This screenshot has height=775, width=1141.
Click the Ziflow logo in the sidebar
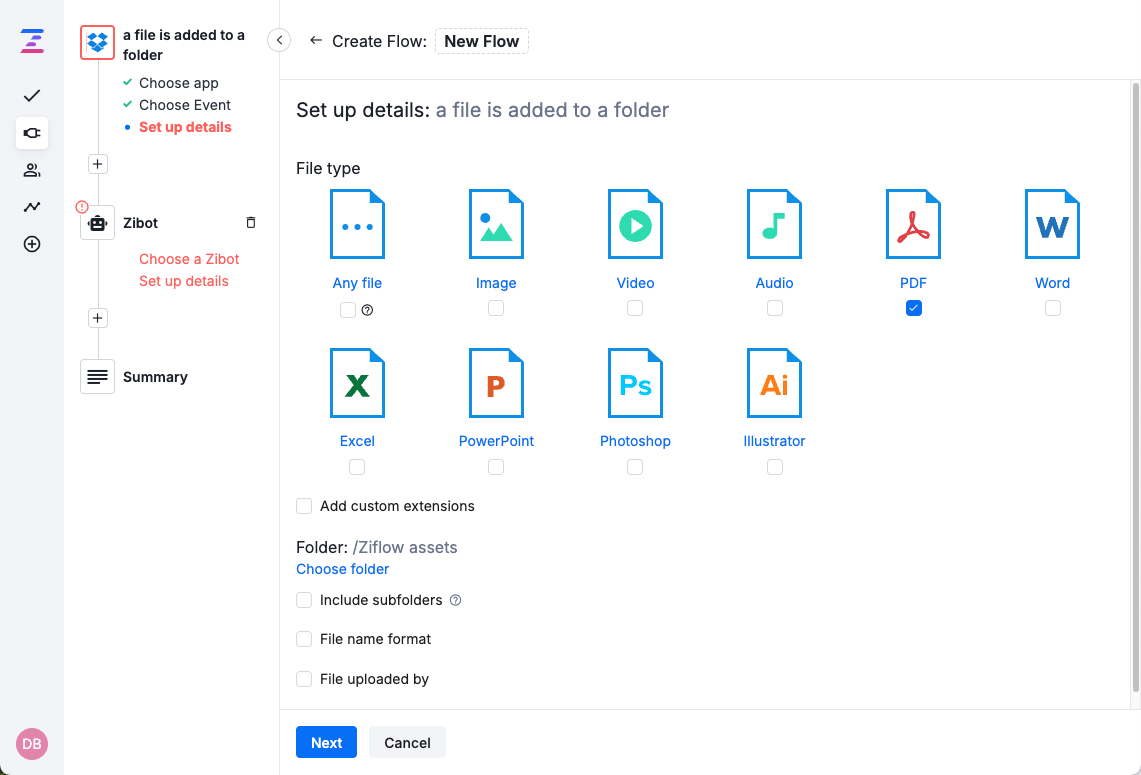point(31,41)
